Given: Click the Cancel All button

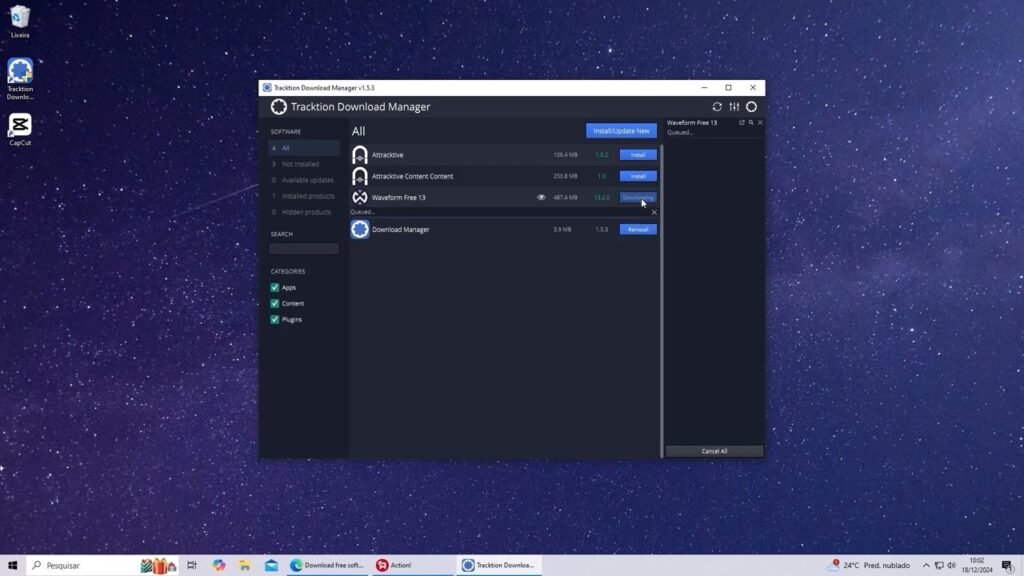Looking at the screenshot, I should [714, 451].
